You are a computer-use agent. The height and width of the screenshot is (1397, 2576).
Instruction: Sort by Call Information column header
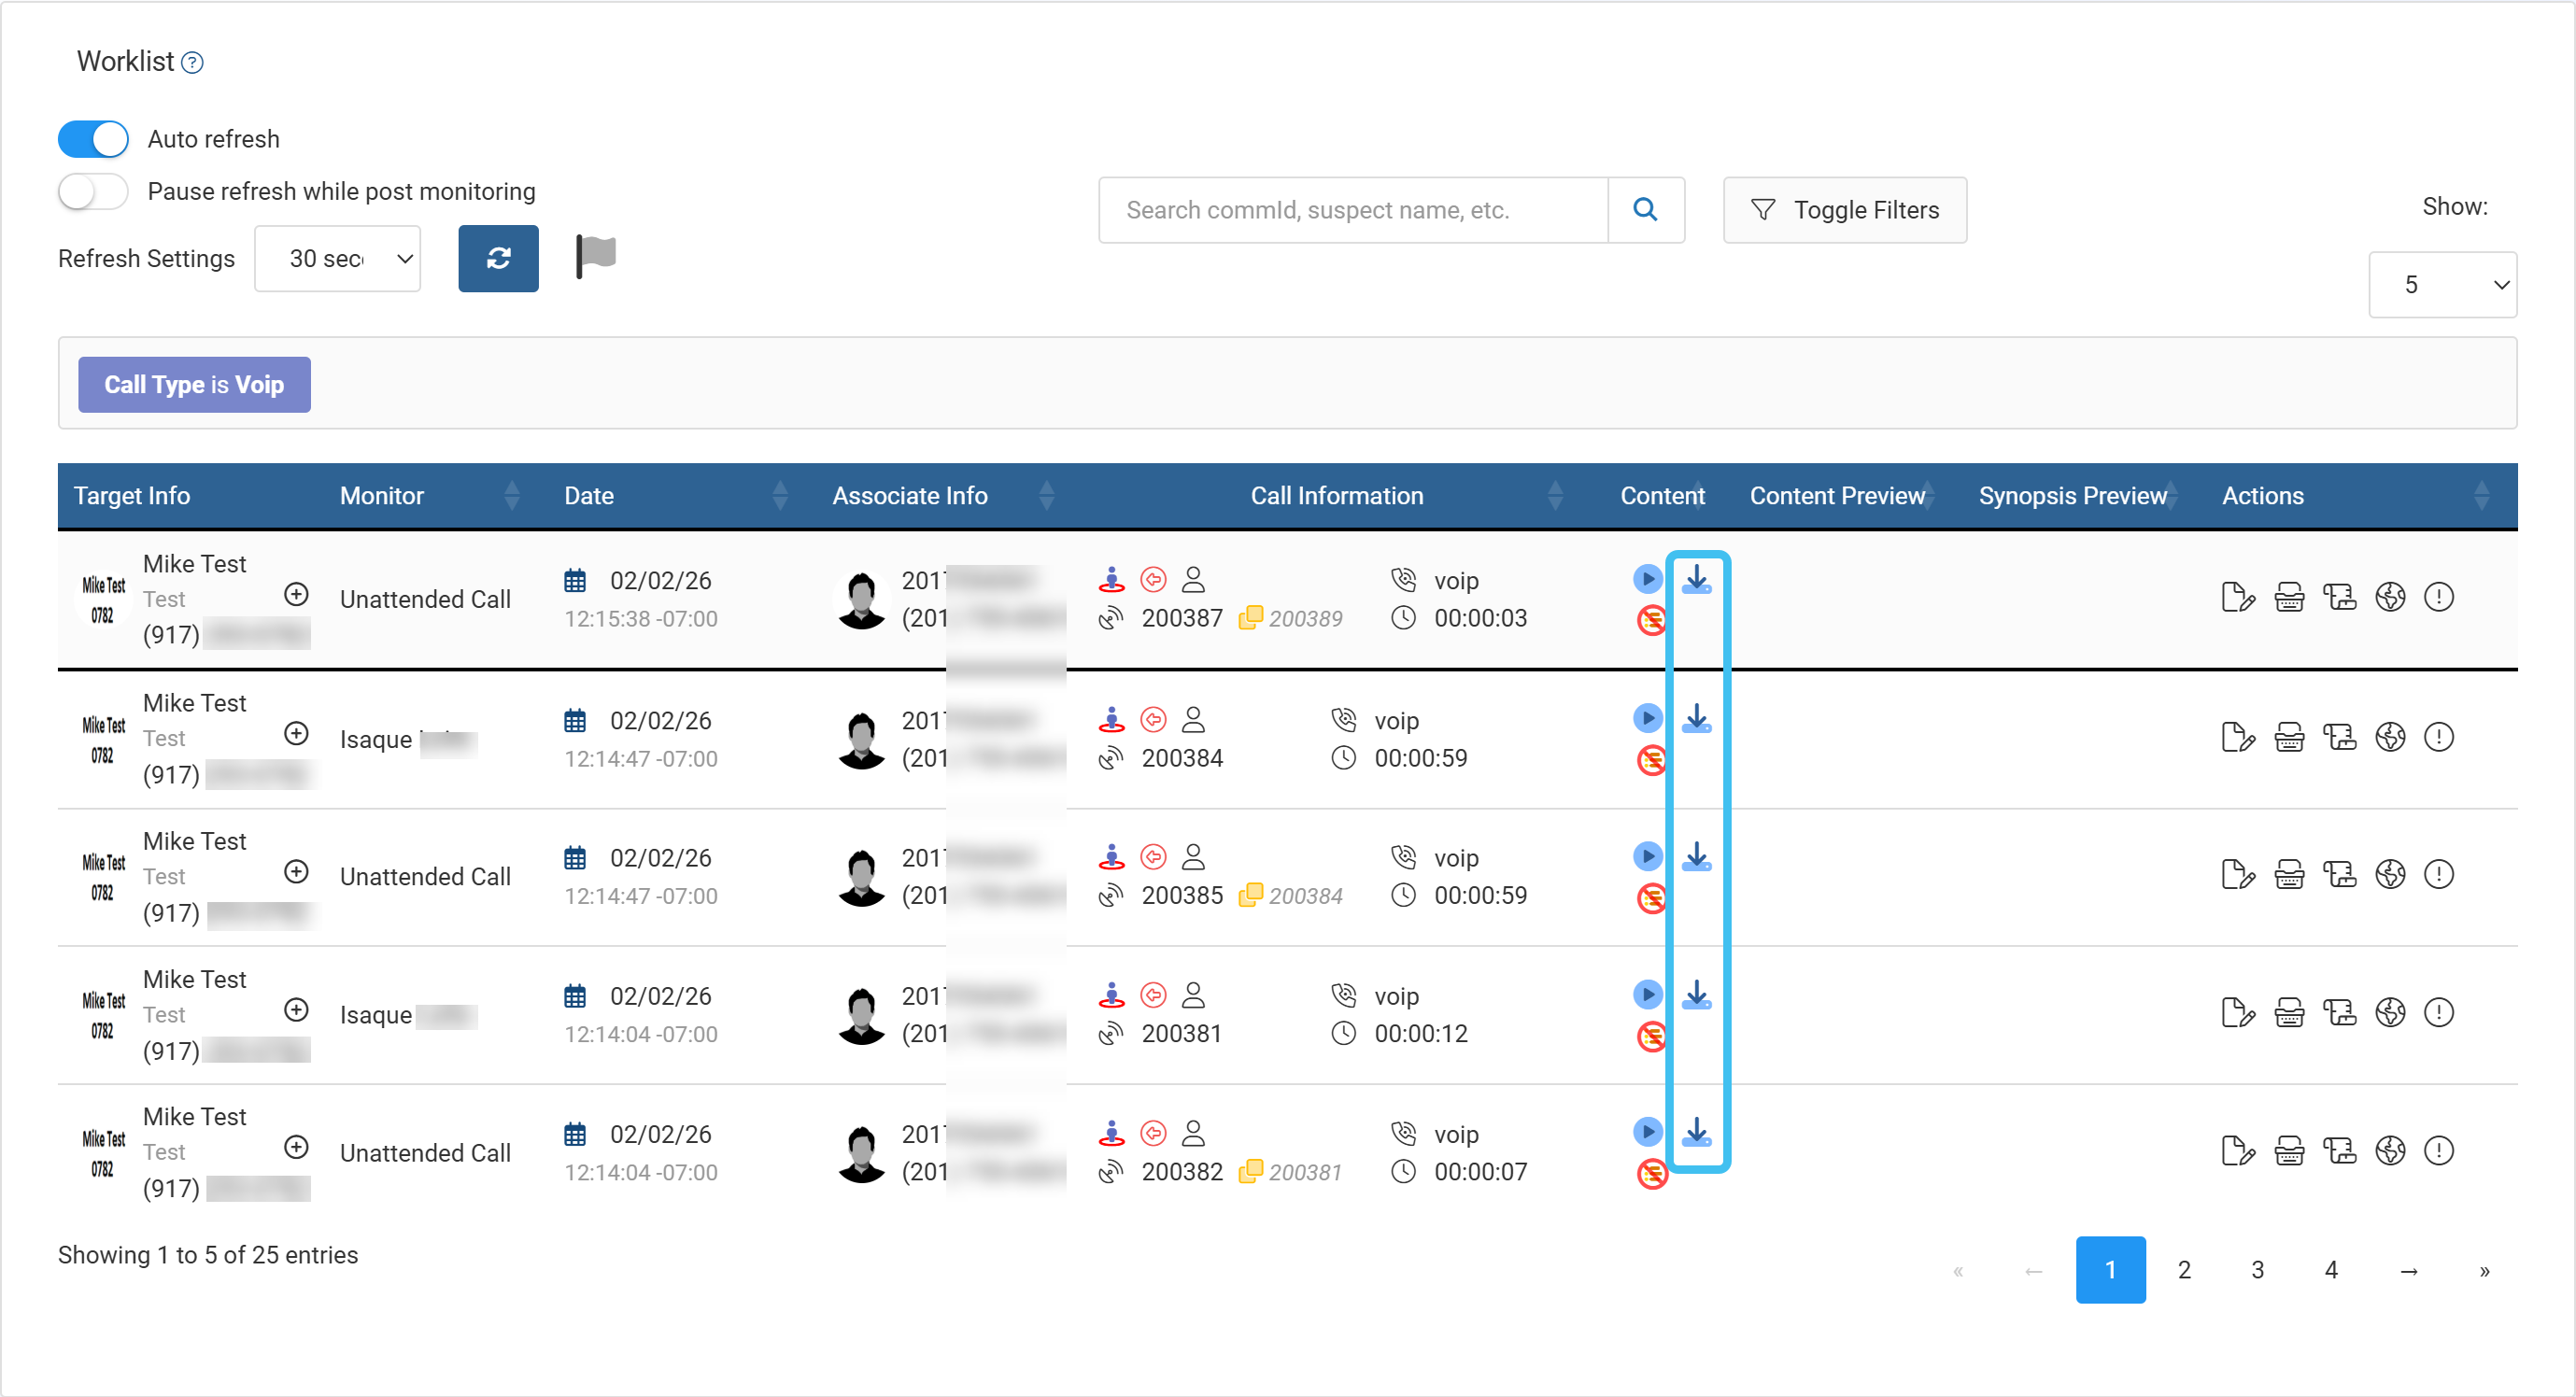click(x=1336, y=495)
